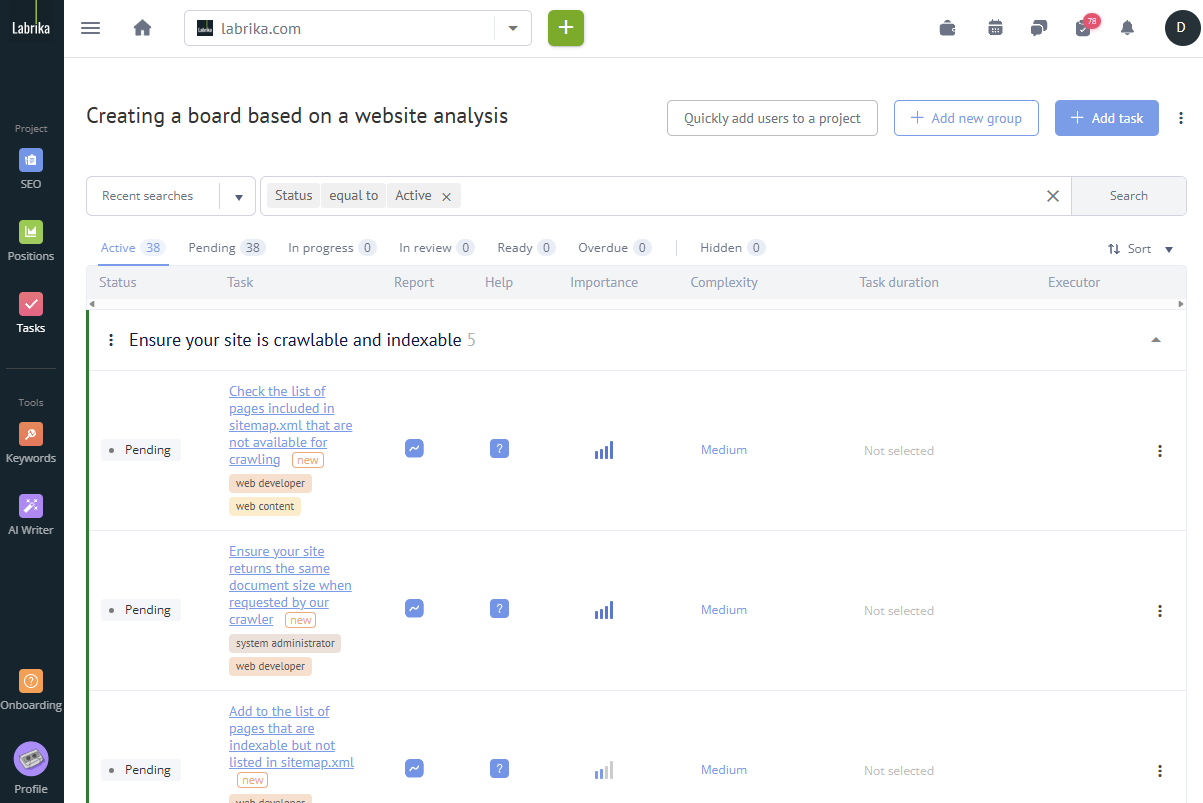Open AI Writer in sidebar
1203x803 pixels.
pyautogui.click(x=31, y=514)
